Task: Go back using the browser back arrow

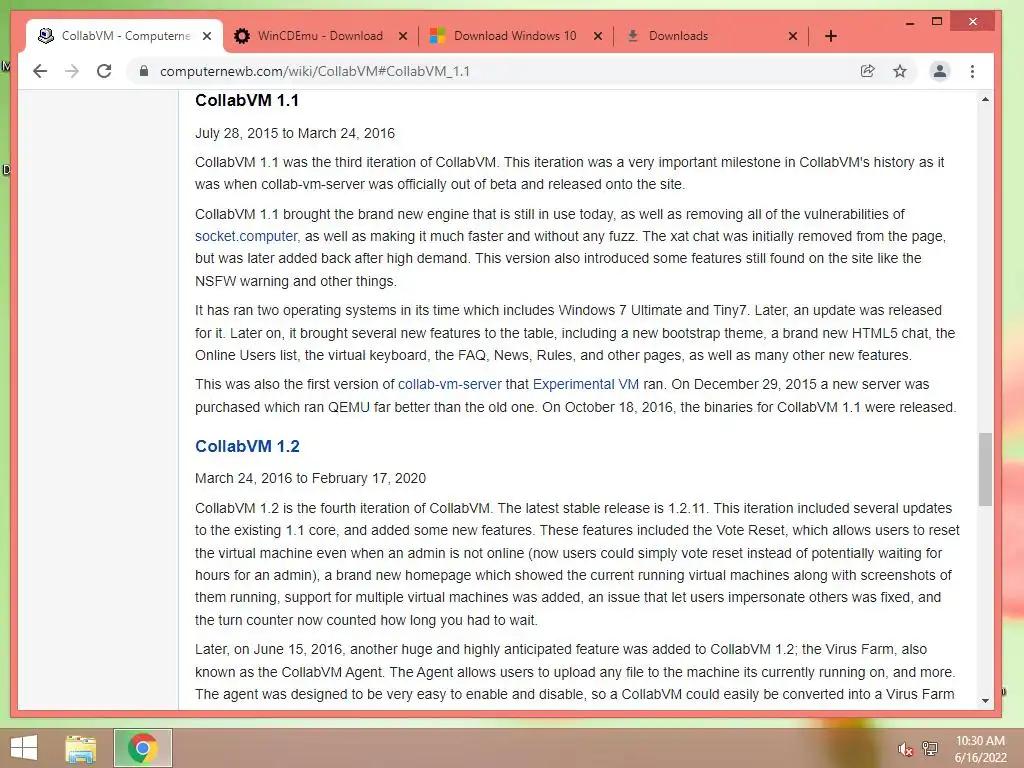Action: [x=40, y=71]
